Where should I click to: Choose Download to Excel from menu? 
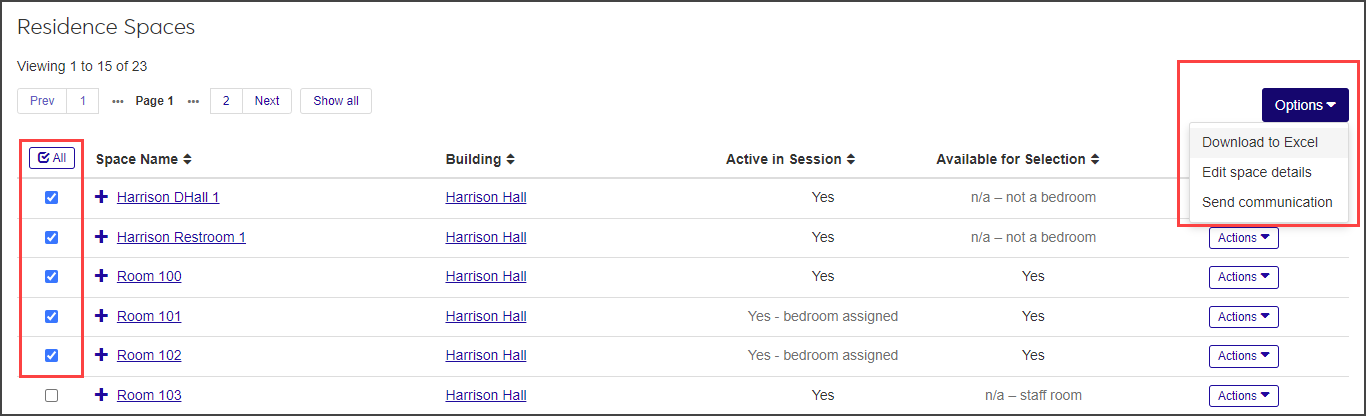click(1260, 142)
